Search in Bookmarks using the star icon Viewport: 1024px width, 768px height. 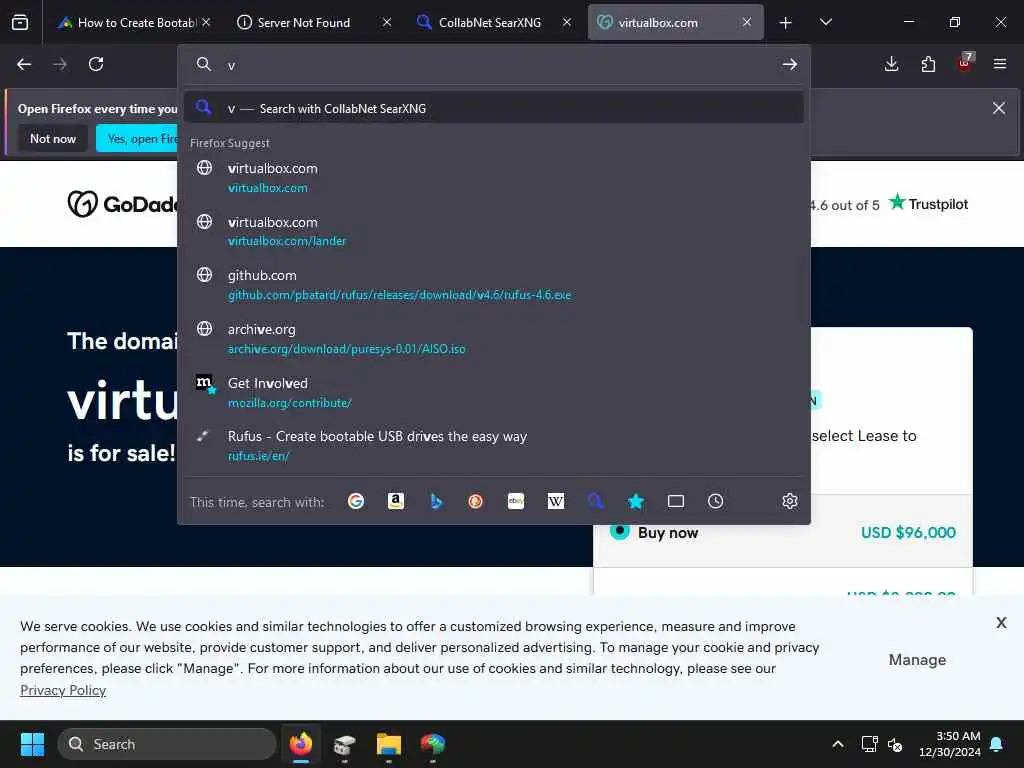[636, 501]
